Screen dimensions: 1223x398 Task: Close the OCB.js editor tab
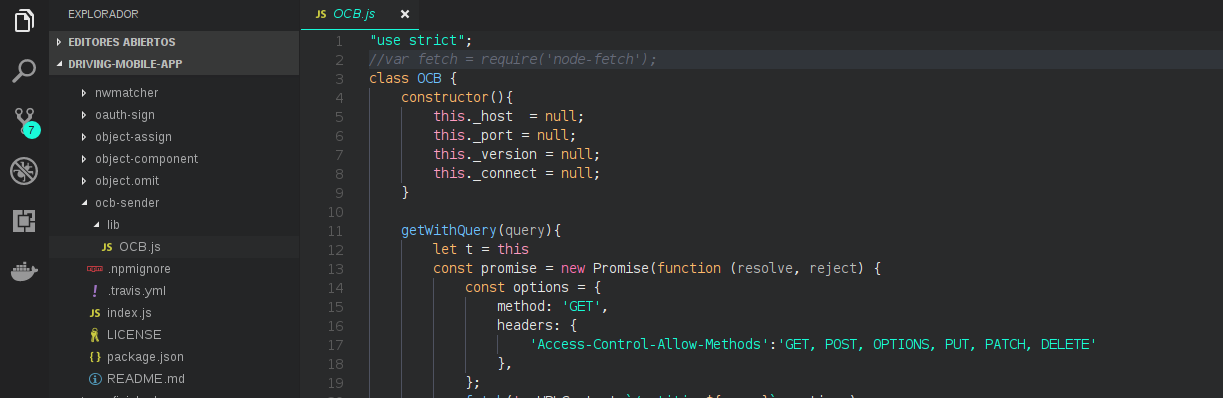coord(405,14)
